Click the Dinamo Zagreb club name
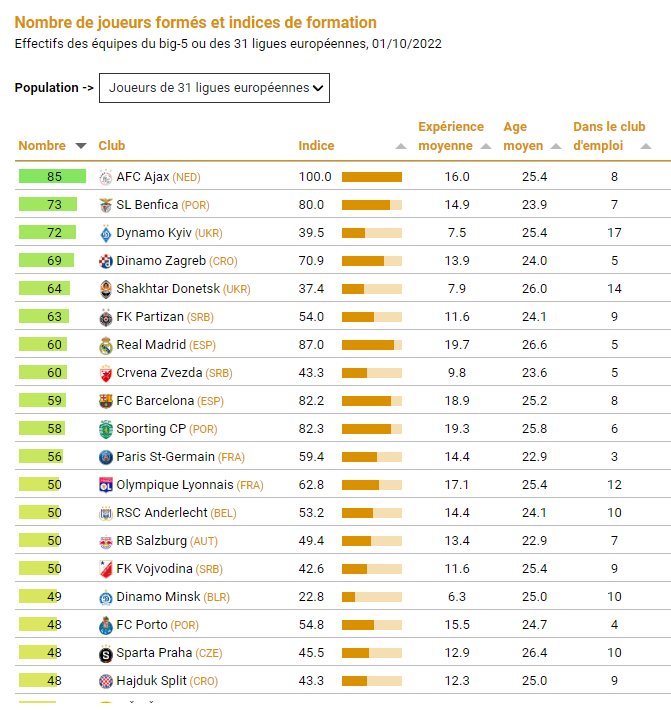This screenshot has height=713, width=671. [161, 261]
